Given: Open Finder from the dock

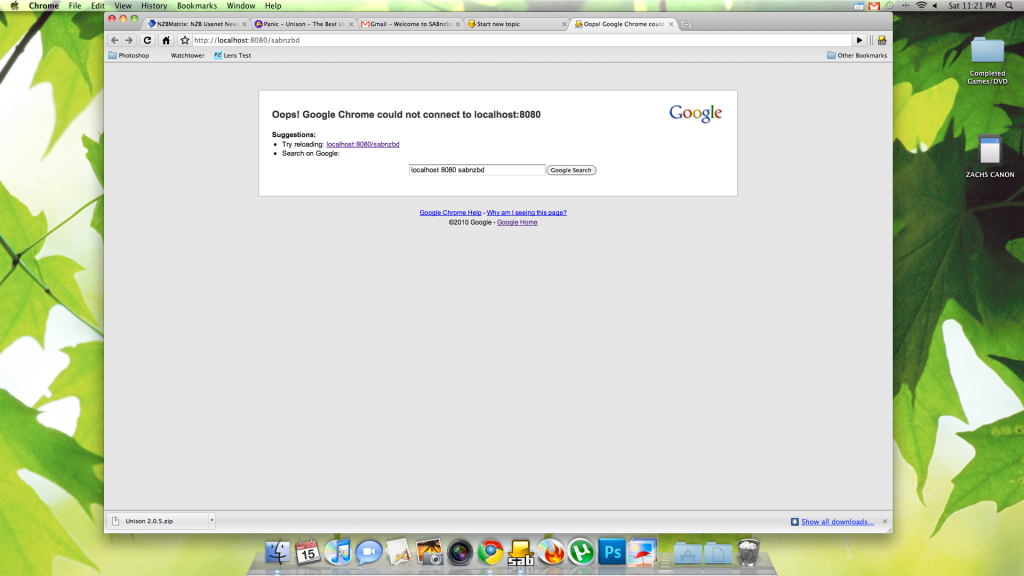Looking at the screenshot, I should 277,552.
